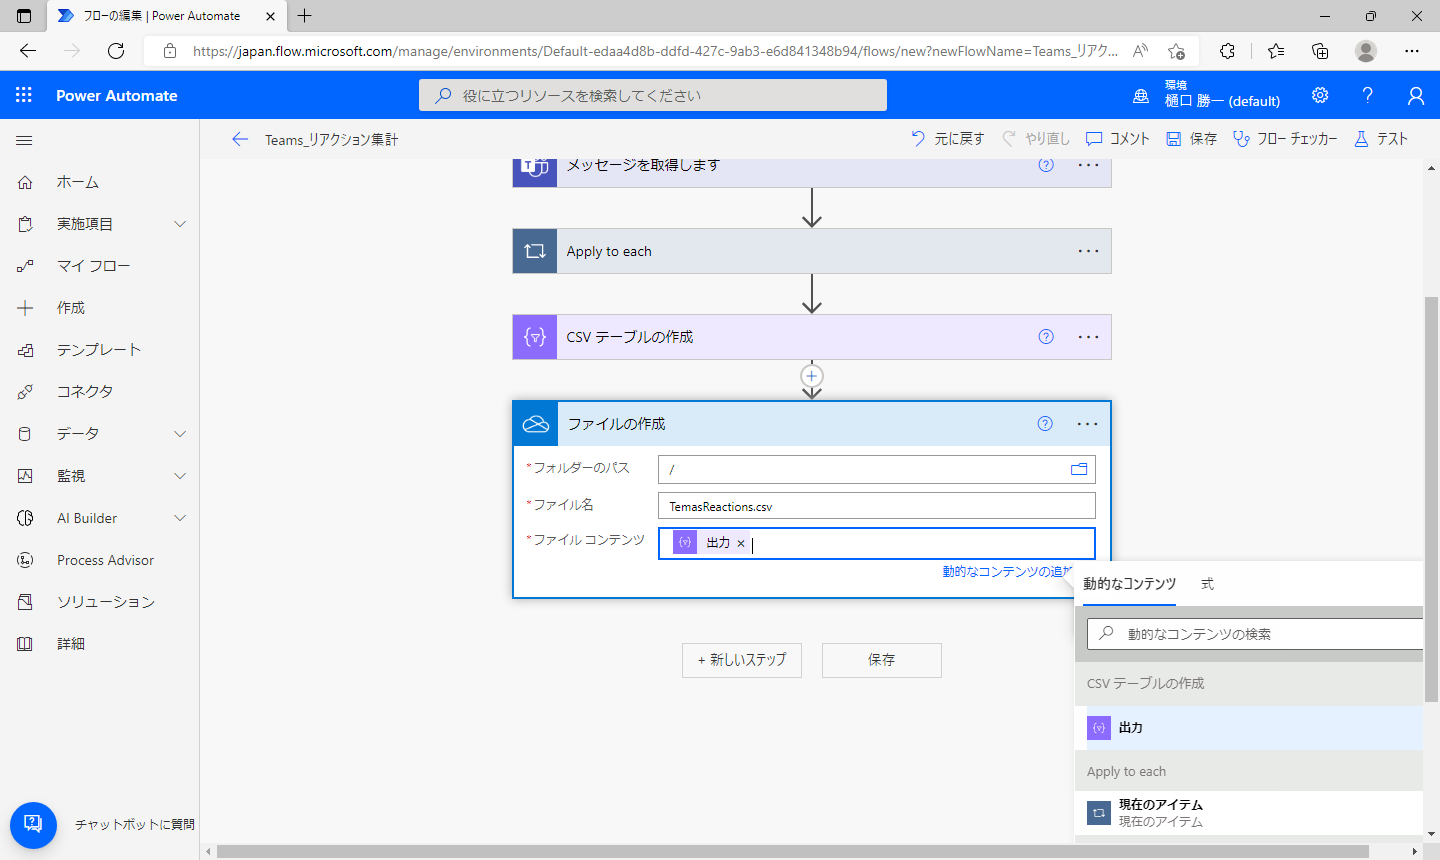Collapse the ファイルの作成 card header
Image resolution: width=1440 pixels, height=860 pixels.
811,424
